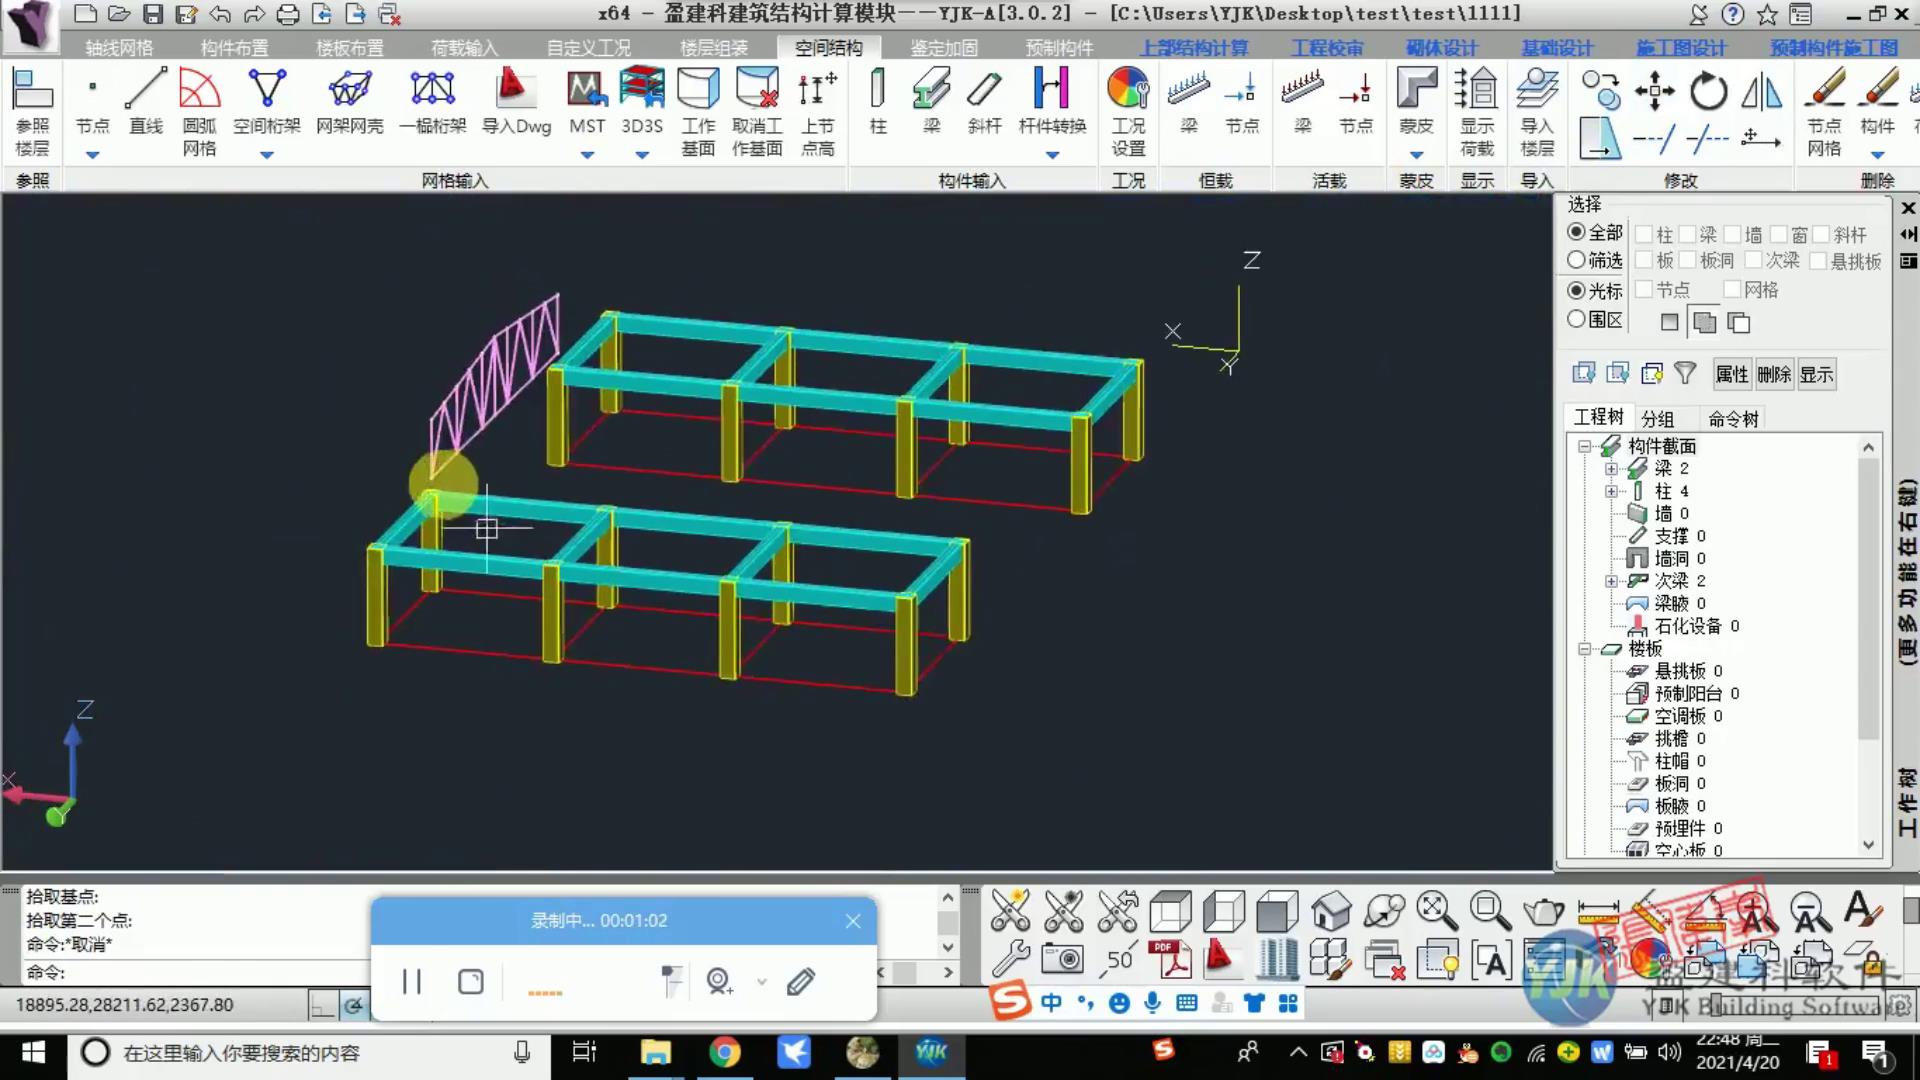The image size is (1920, 1080).
Task: Click the 显示 button in selection panel
Action: point(1816,374)
